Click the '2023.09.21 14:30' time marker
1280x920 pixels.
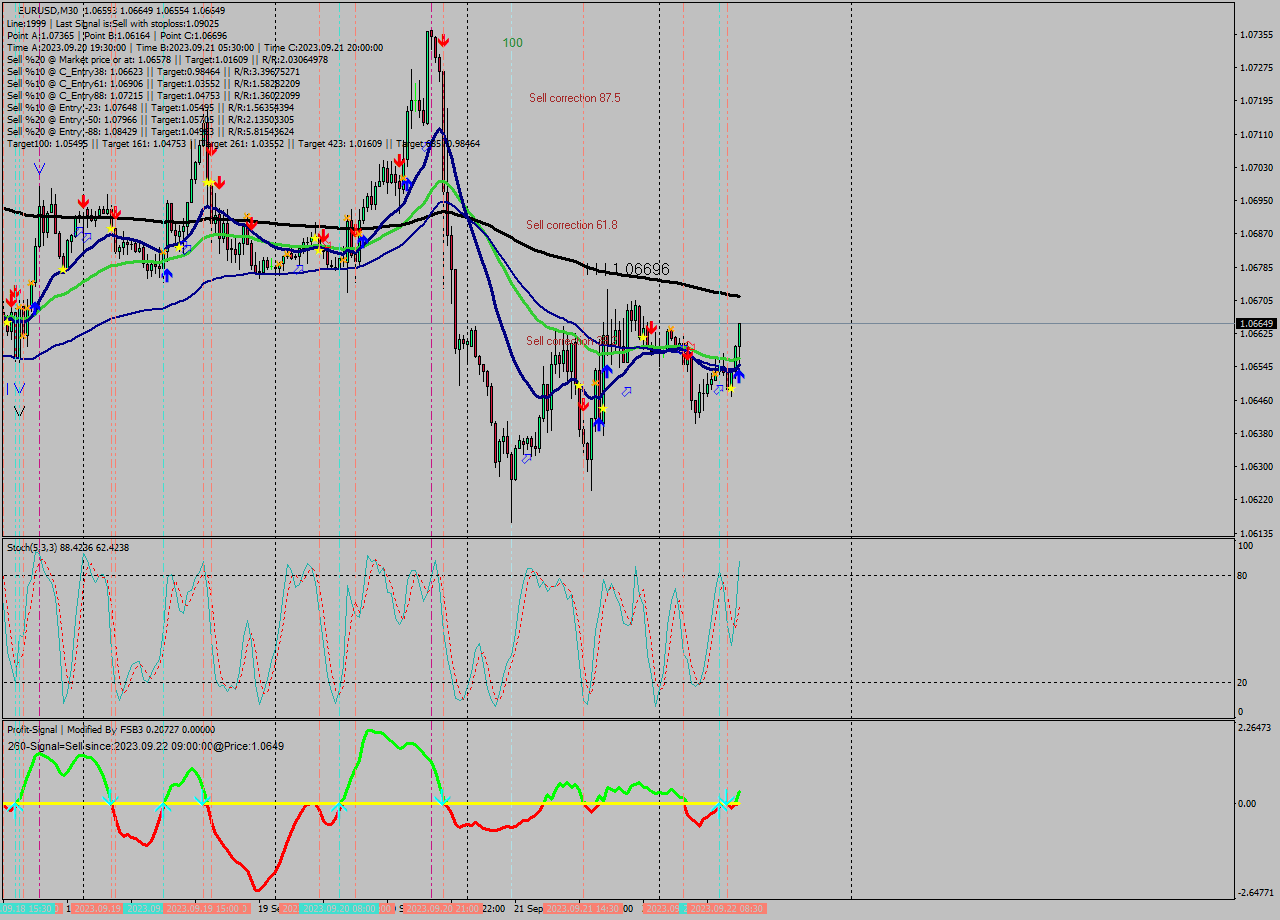pyautogui.click(x=584, y=908)
